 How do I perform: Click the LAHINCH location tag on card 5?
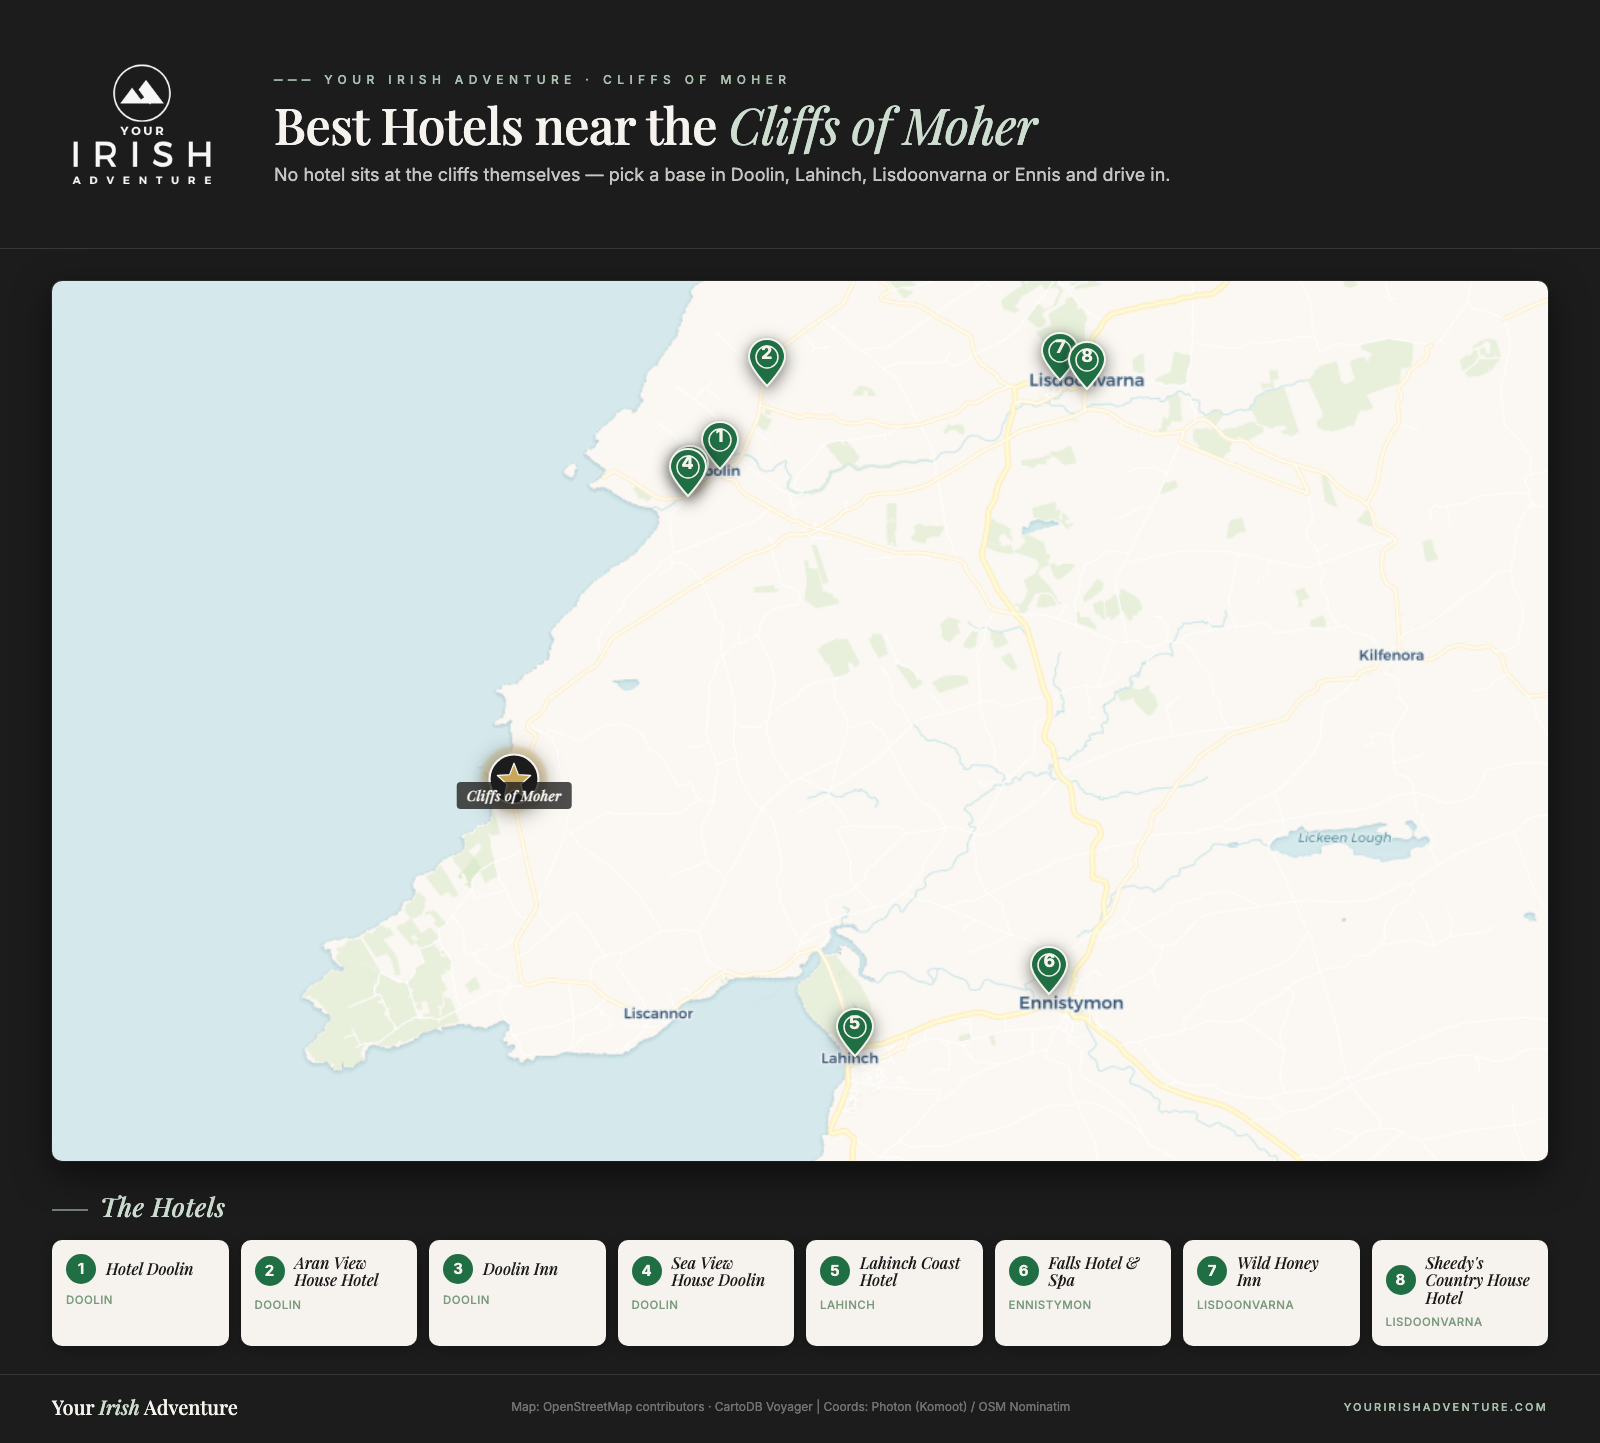click(847, 1305)
